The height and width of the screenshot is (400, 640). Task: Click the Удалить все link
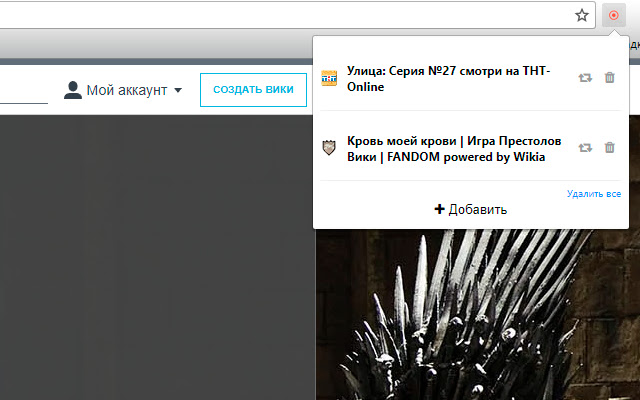[x=594, y=194]
